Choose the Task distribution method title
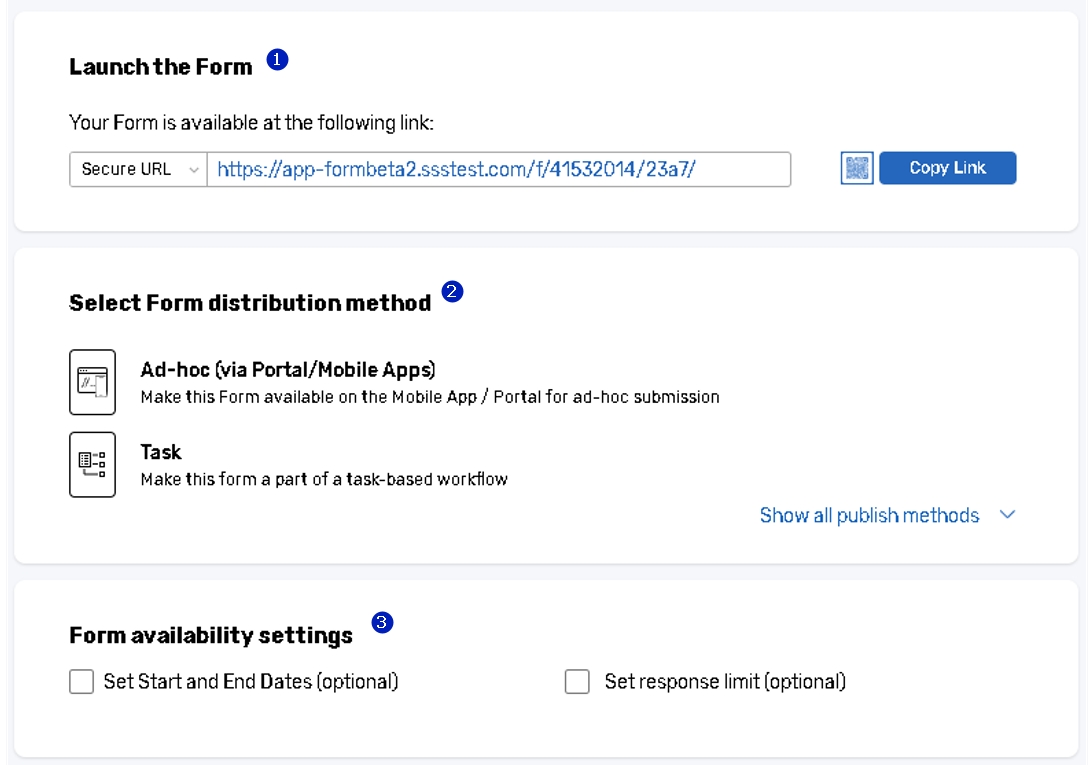 coord(161,452)
